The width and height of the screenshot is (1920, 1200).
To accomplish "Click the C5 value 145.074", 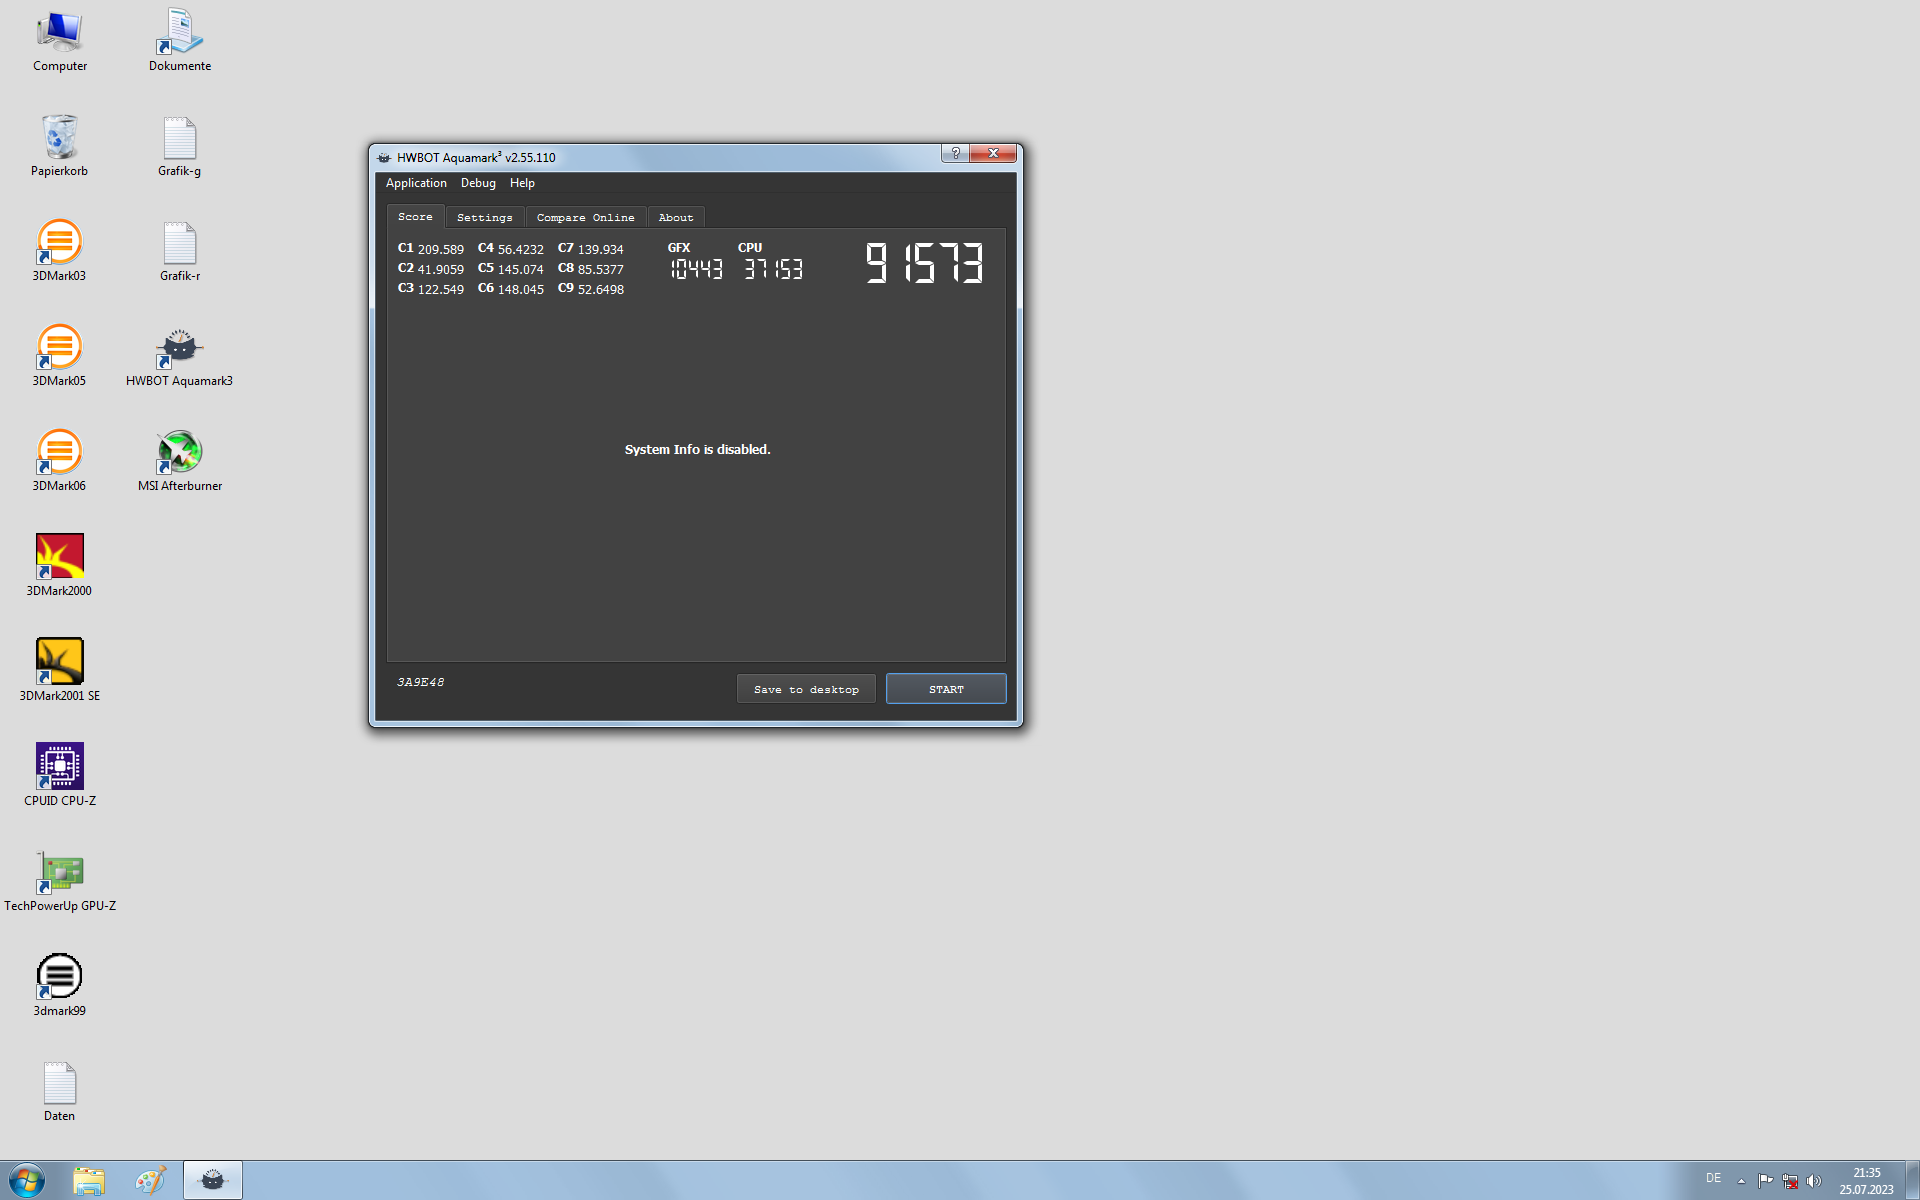I will (x=521, y=269).
